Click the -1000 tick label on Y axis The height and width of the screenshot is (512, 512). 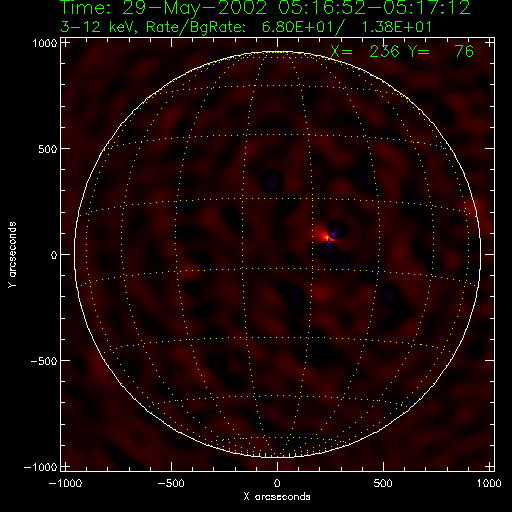(41, 467)
